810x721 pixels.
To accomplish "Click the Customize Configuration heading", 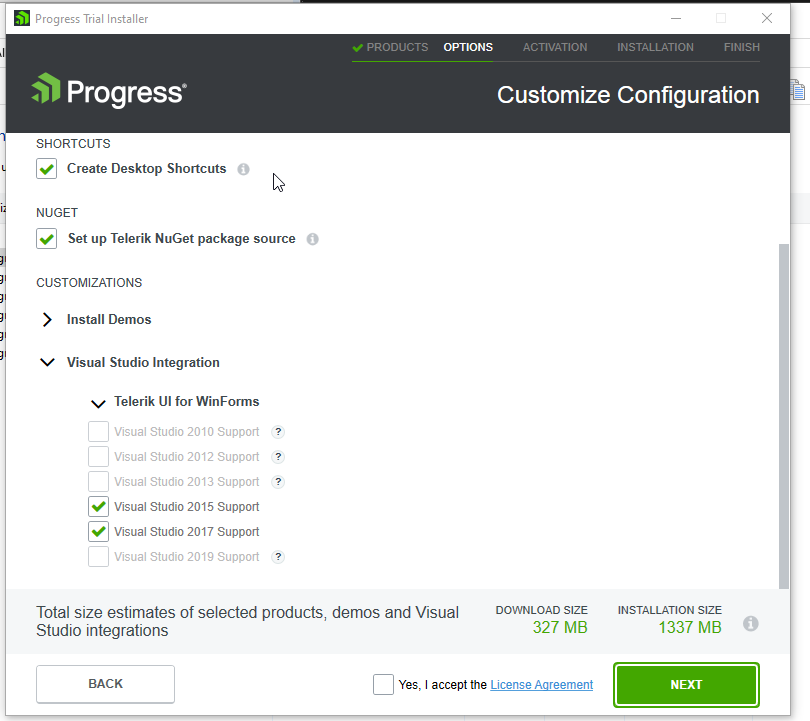I will (x=628, y=95).
